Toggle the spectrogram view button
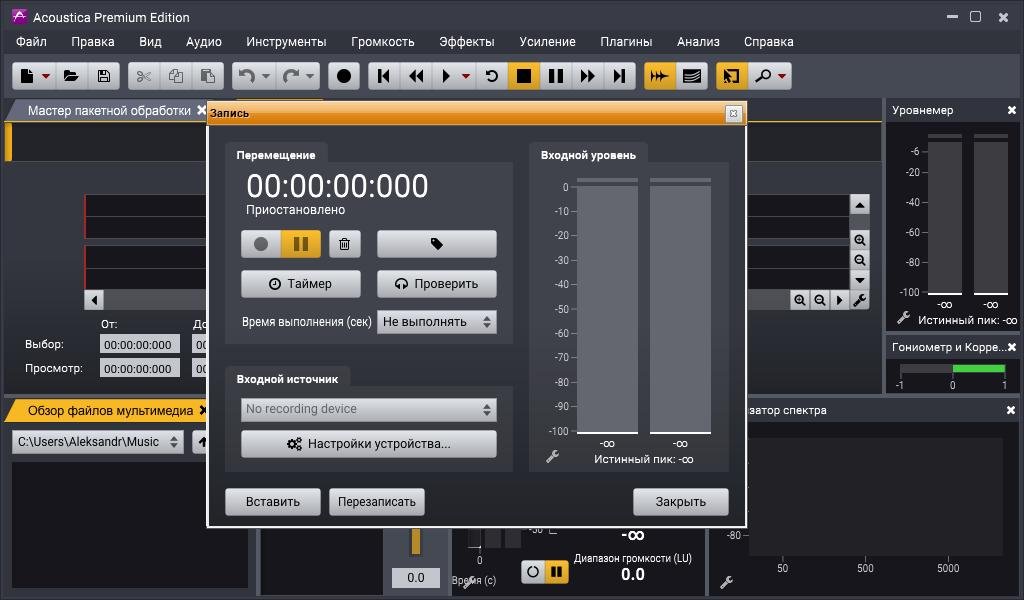This screenshot has height=600, width=1024. (691, 76)
